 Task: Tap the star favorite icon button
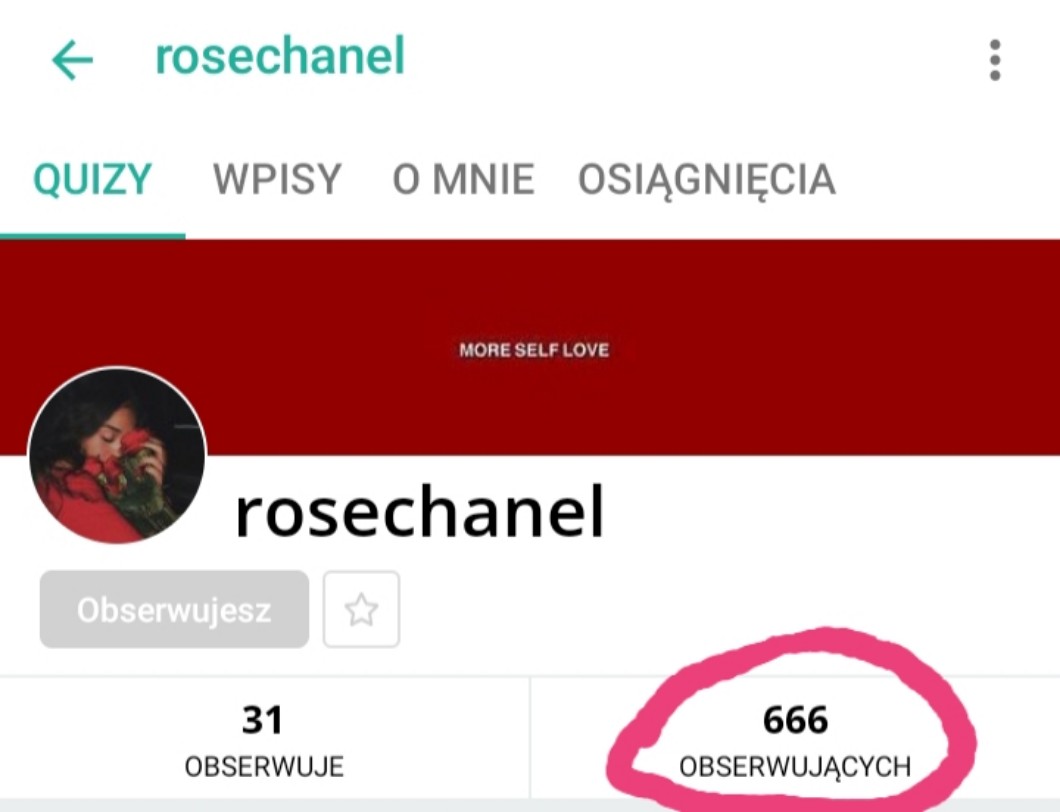pos(361,609)
